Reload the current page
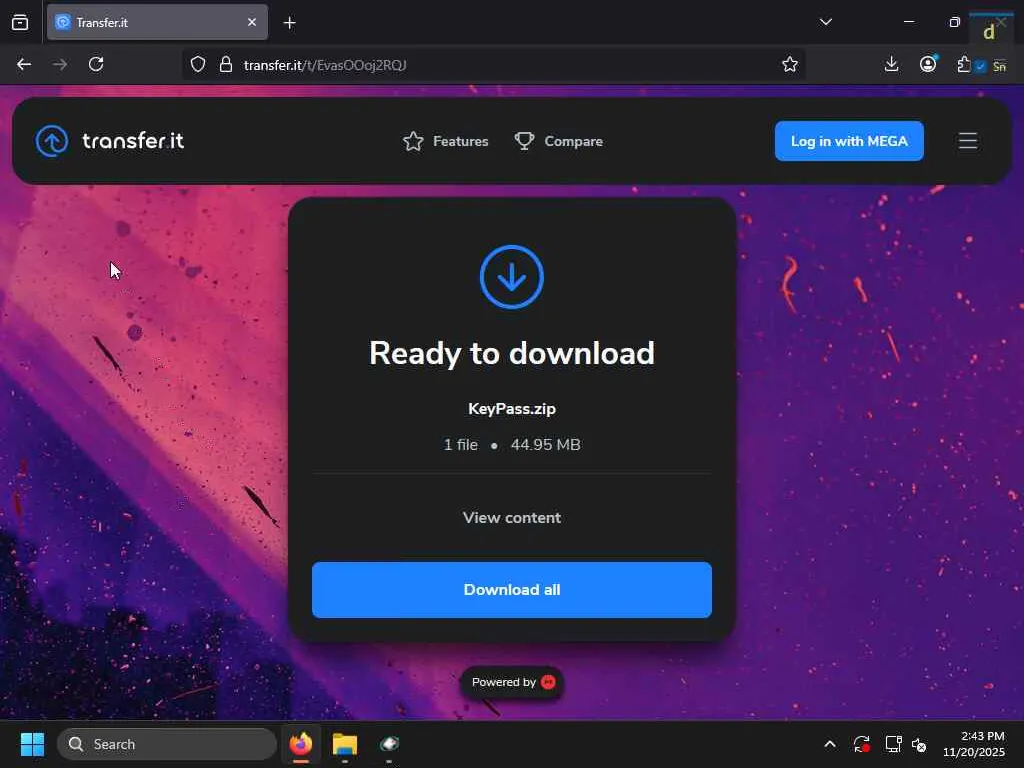1024x768 pixels. click(x=96, y=64)
